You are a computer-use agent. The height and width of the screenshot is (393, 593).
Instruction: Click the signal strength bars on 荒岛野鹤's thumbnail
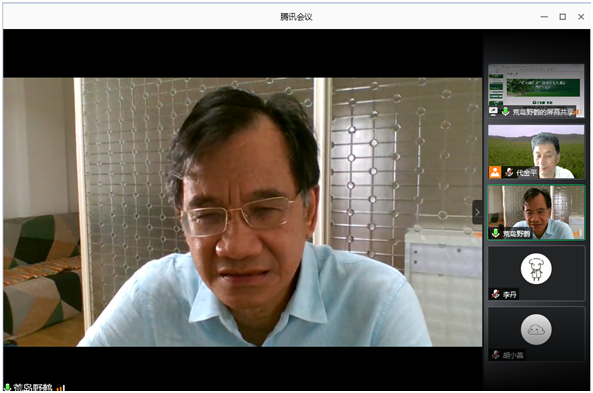(577, 233)
